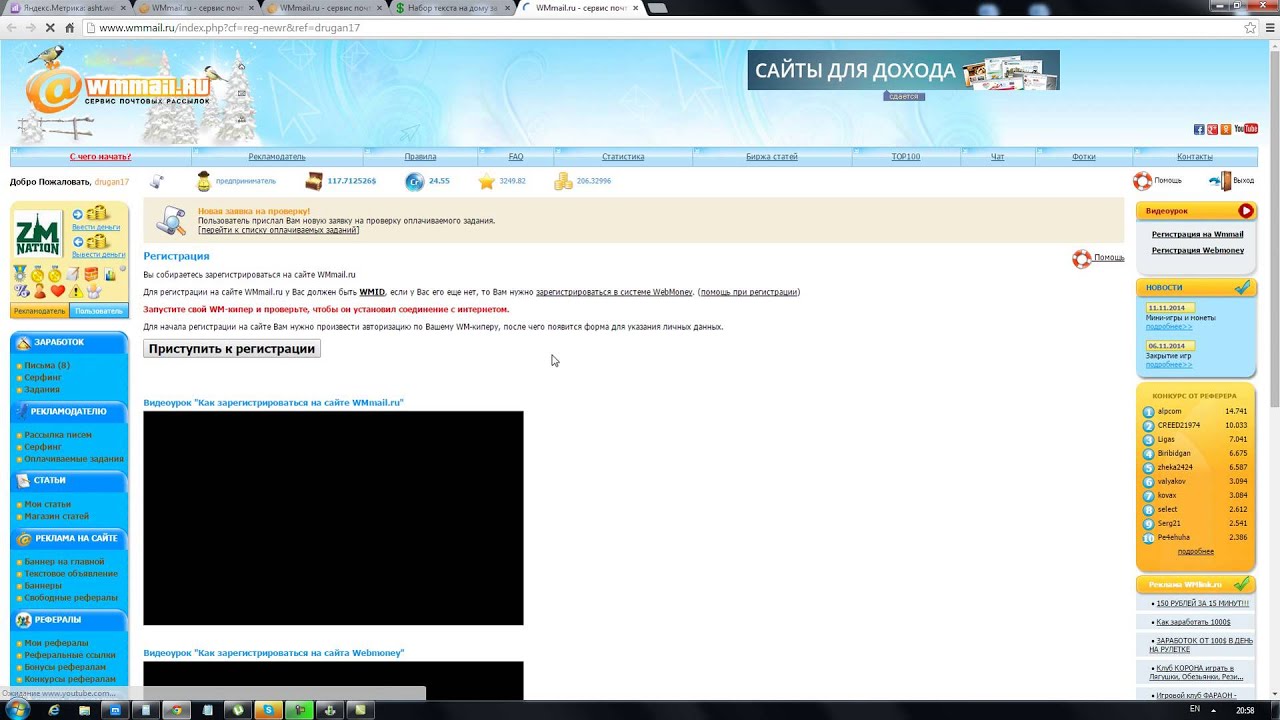The height and width of the screenshot is (720, 1280).
Task: Open uTorrent from the taskbar
Action: pyautogui.click(x=238, y=710)
